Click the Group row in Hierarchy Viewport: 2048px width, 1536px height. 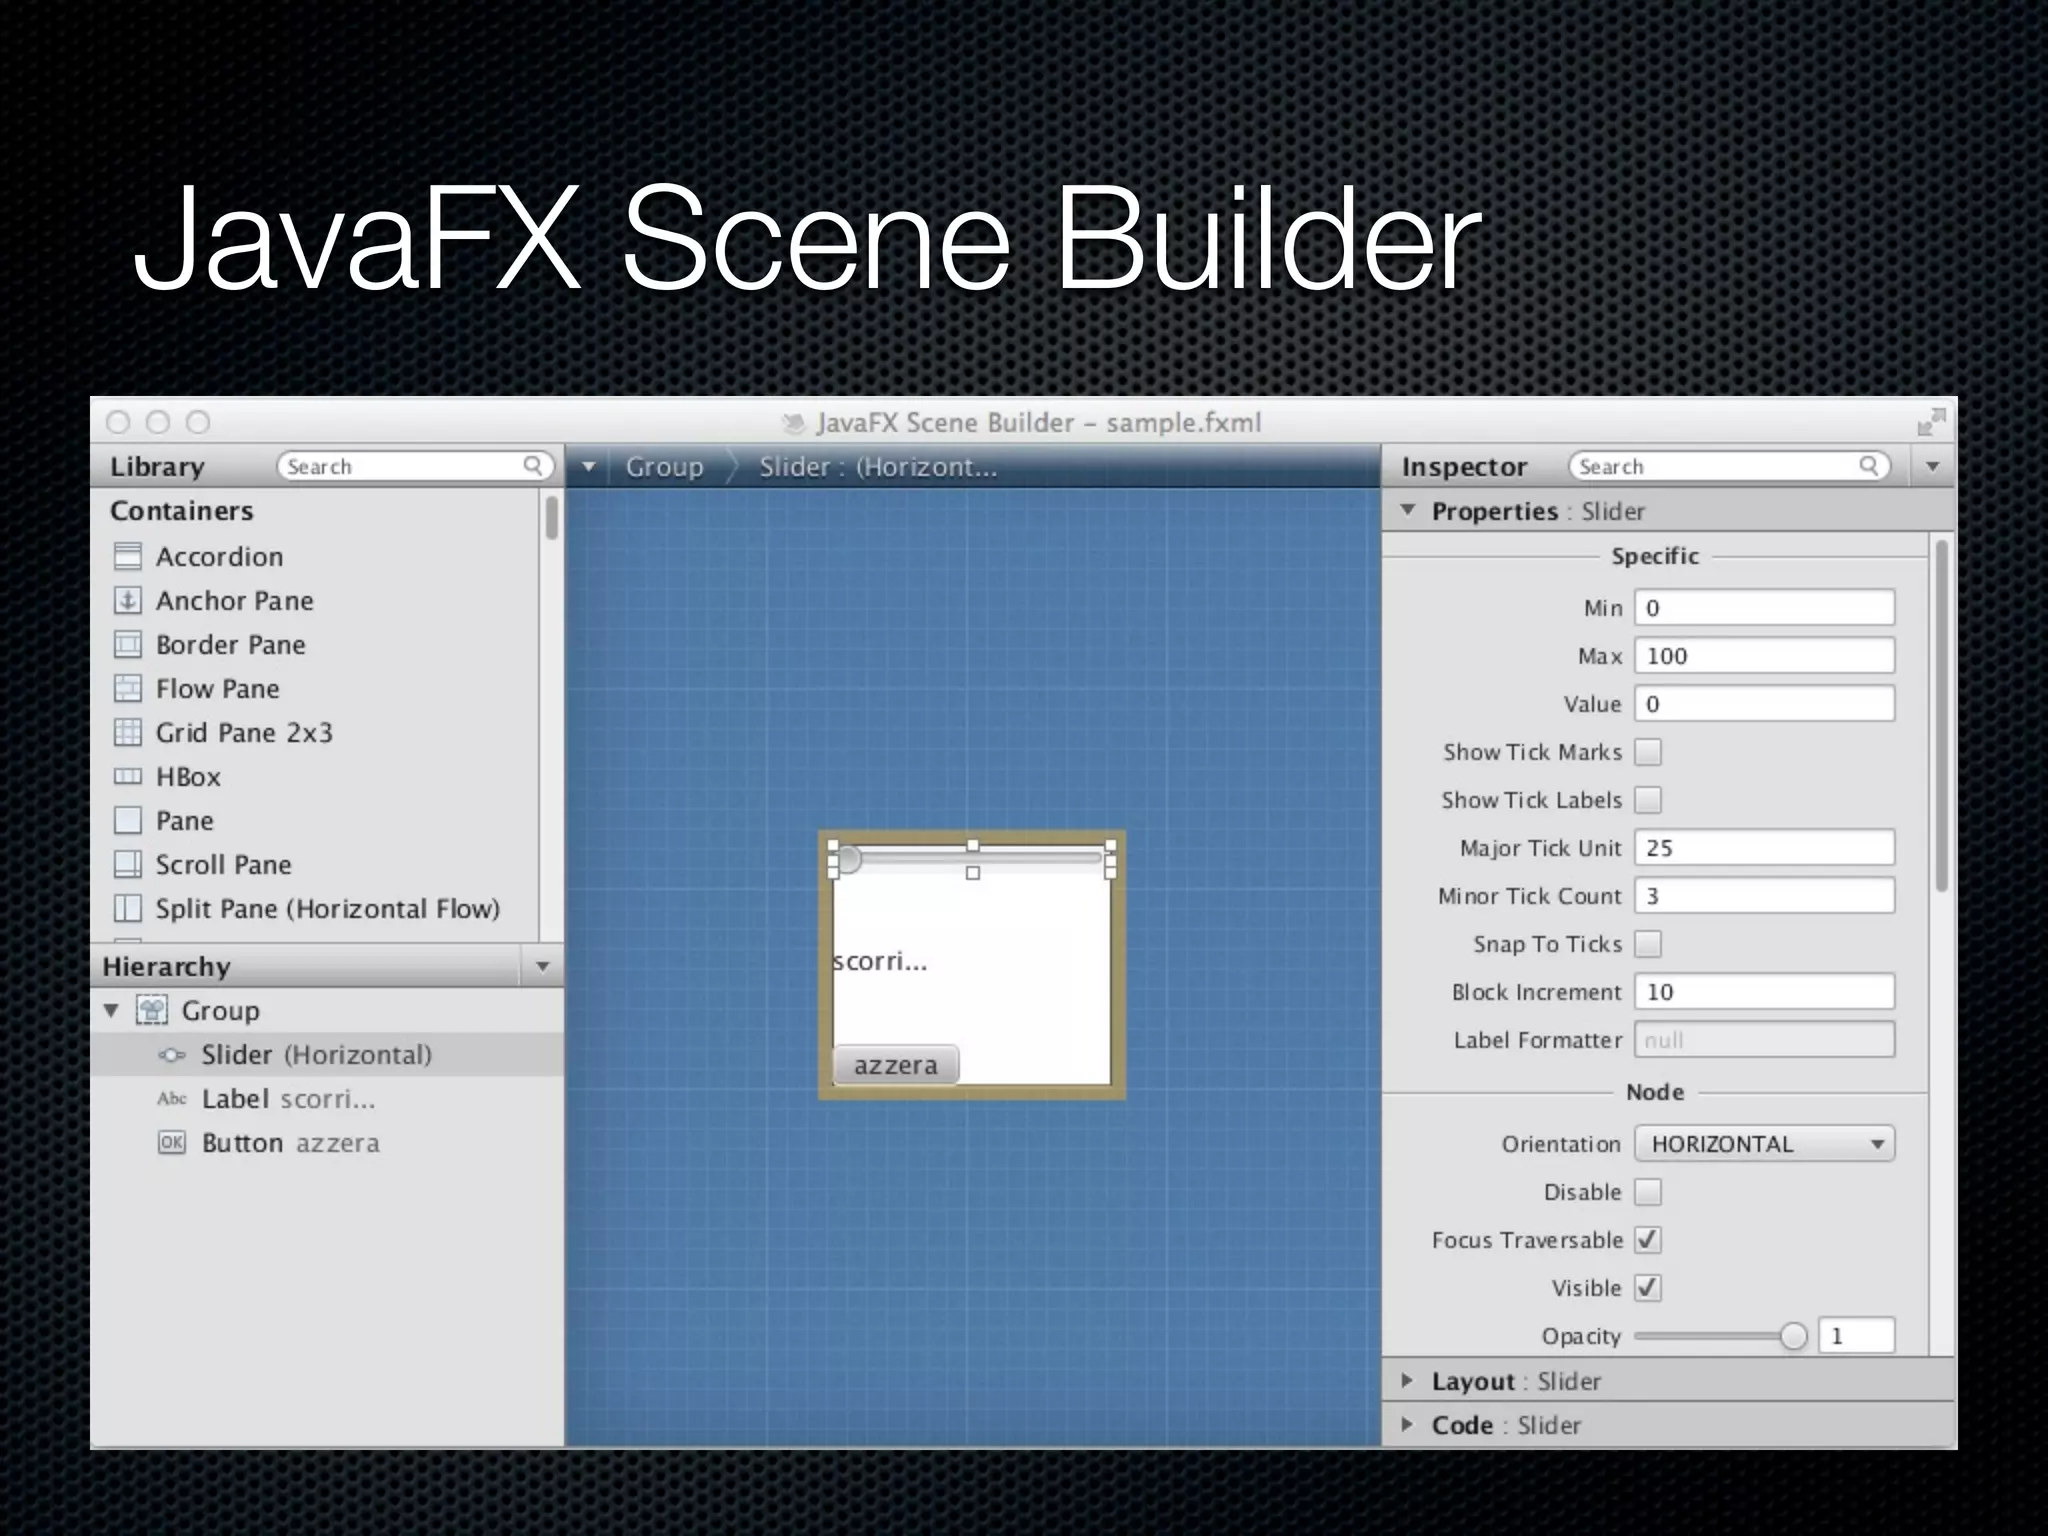coord(327,1010)
